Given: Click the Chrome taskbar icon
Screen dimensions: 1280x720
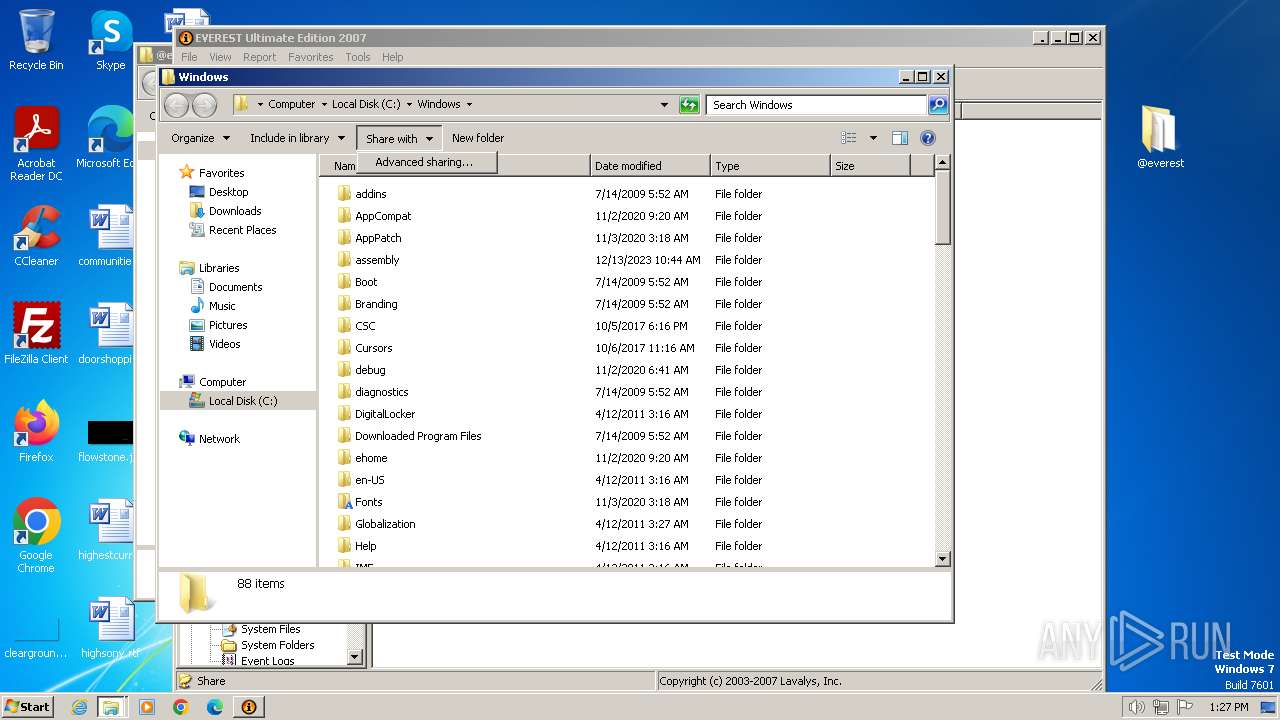Looking at the screenshot, I should point(181,707).
